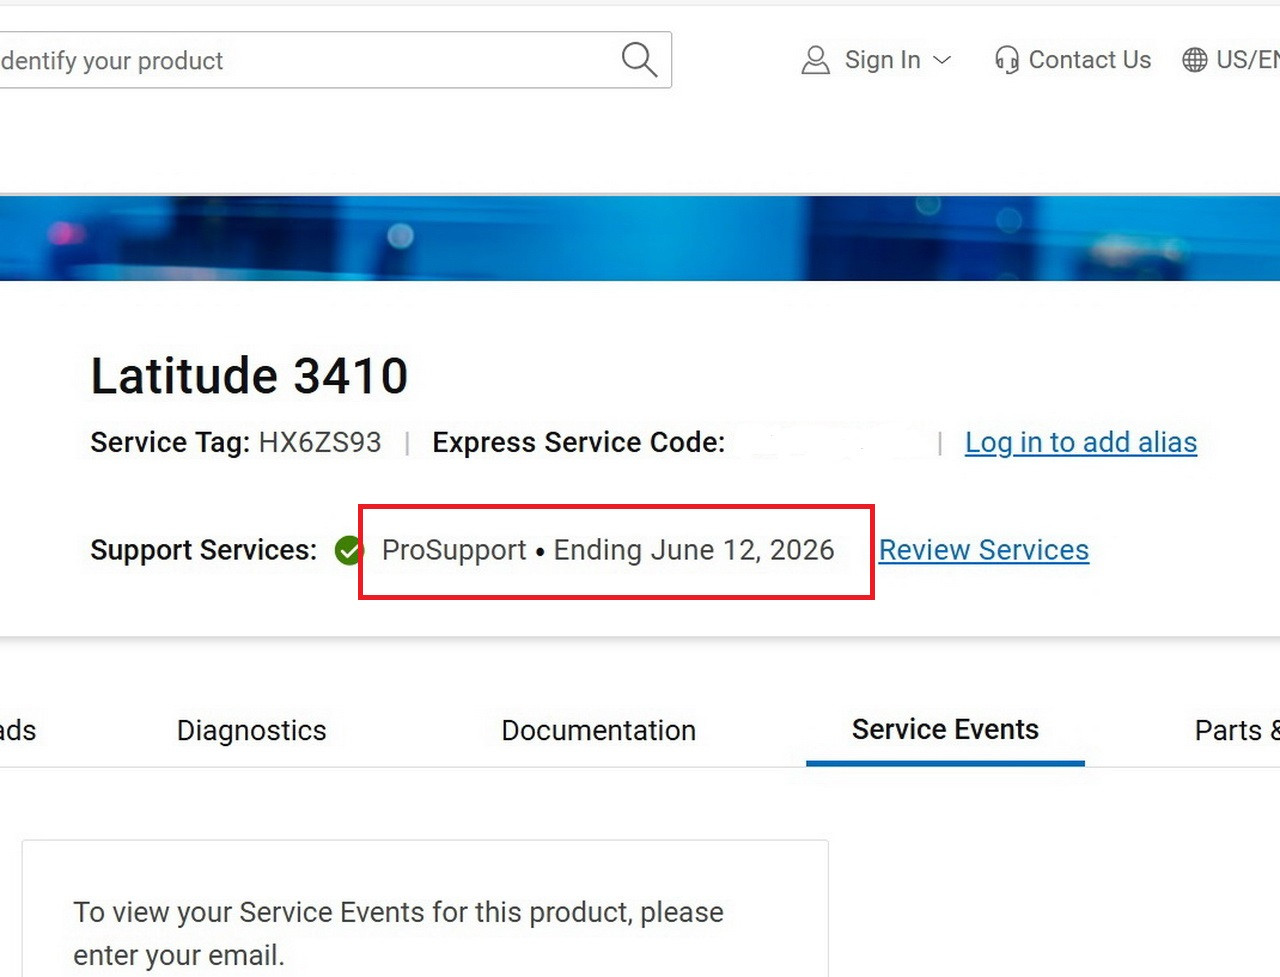Image resolution: width=1280 pixels, height=977 pixels.
Task: Select the Latitude 3410 heading
Action: click(249, 376)
